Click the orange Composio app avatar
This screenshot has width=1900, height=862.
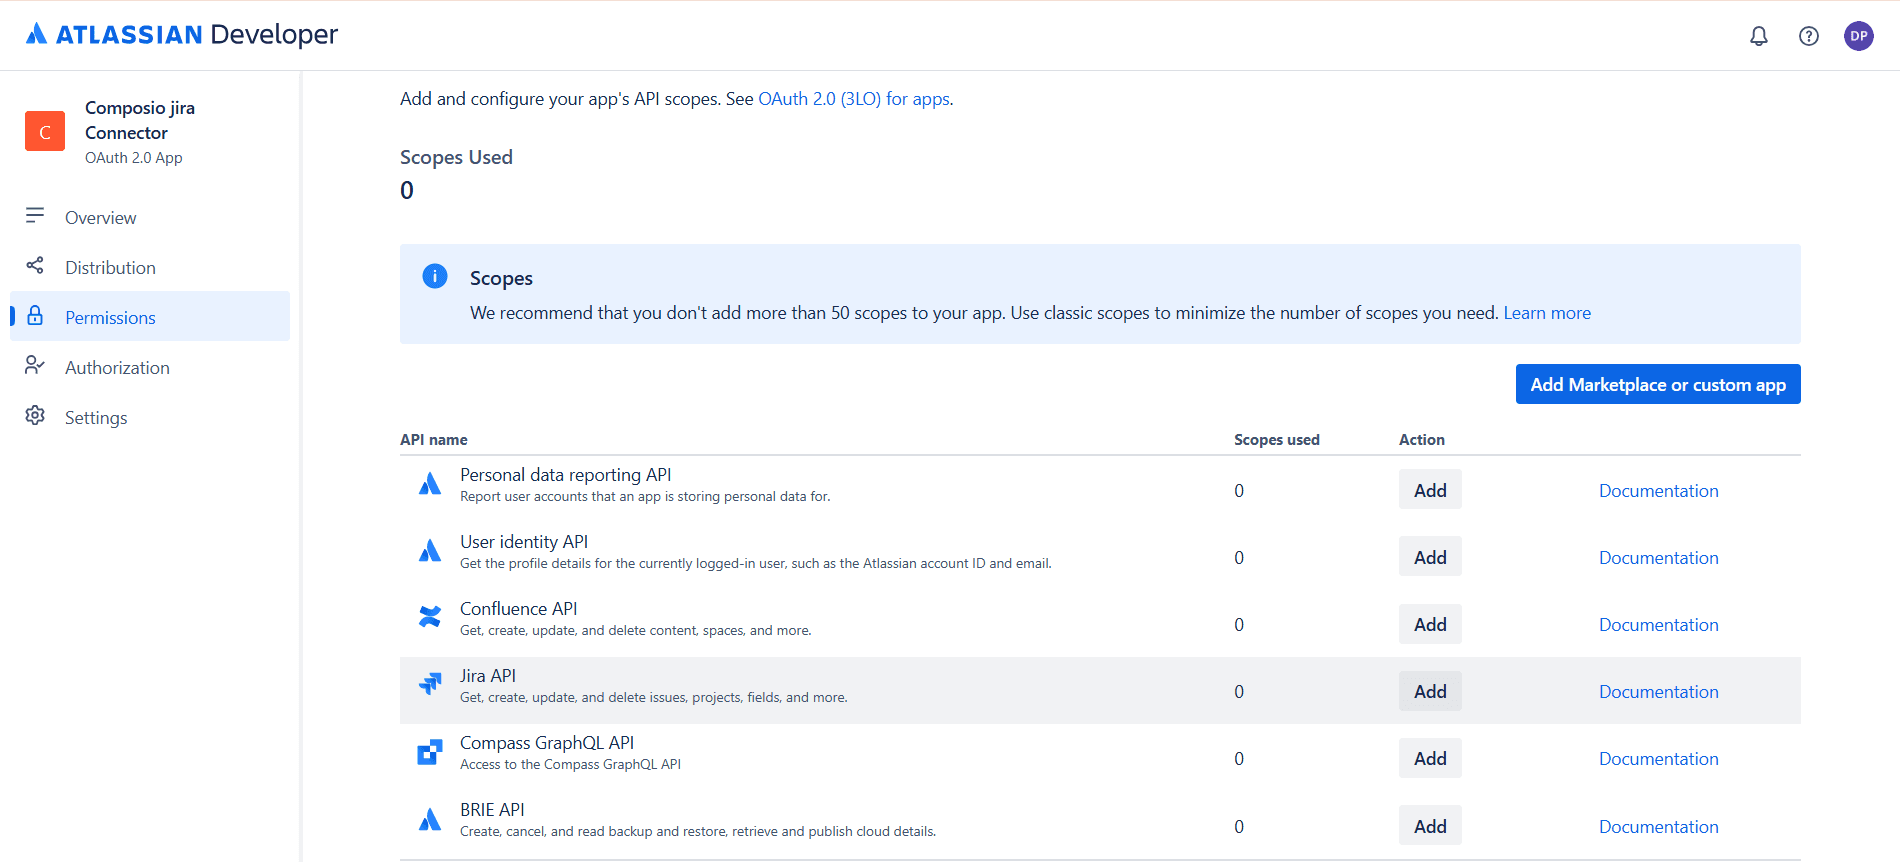tap(45, 131)
